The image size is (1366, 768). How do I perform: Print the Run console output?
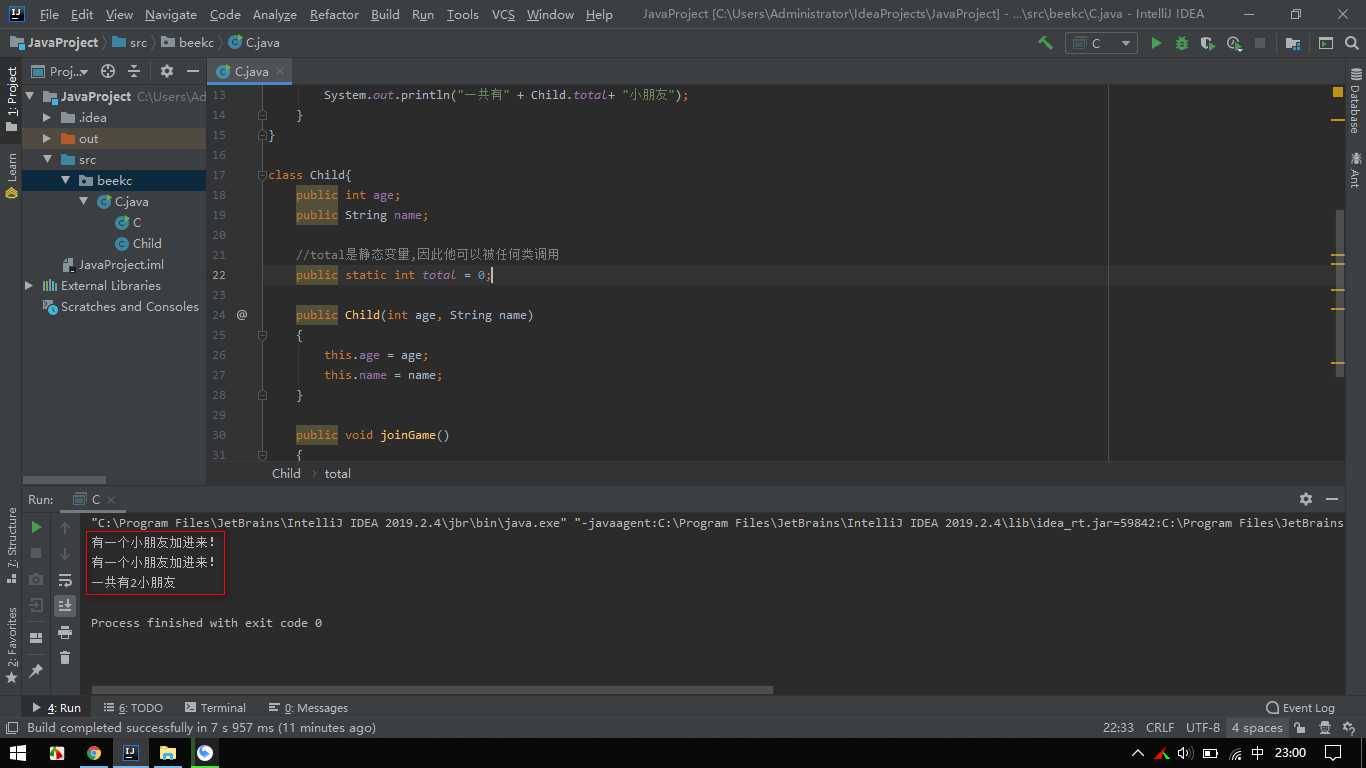65,632
